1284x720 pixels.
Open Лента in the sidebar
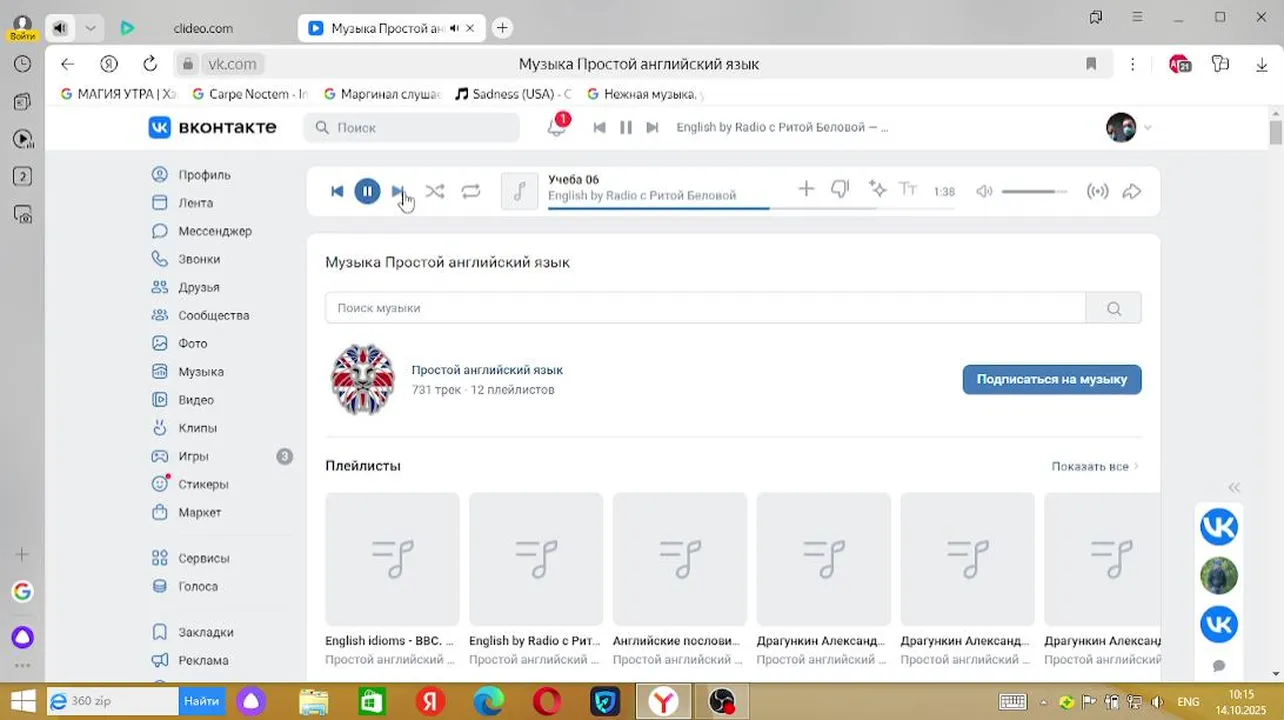193,202
